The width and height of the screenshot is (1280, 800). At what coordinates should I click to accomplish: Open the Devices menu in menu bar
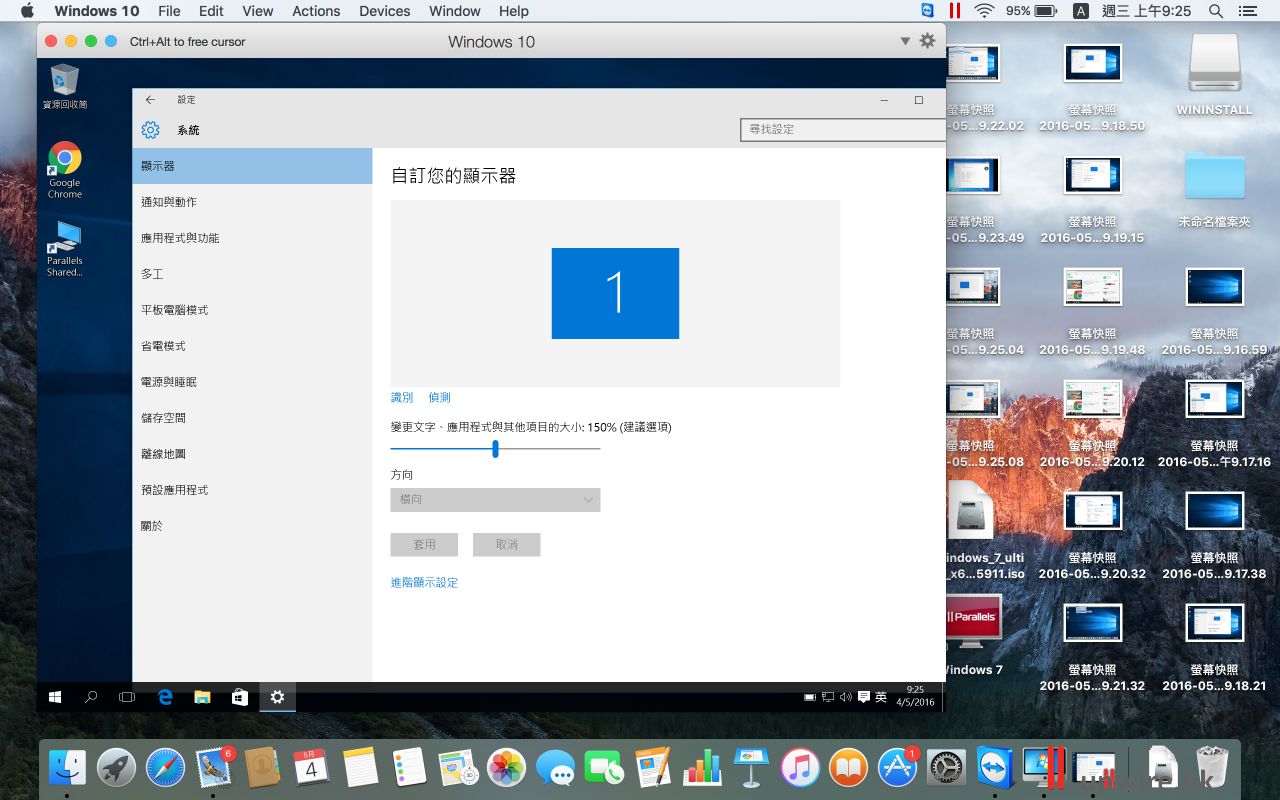pos(385,11)
